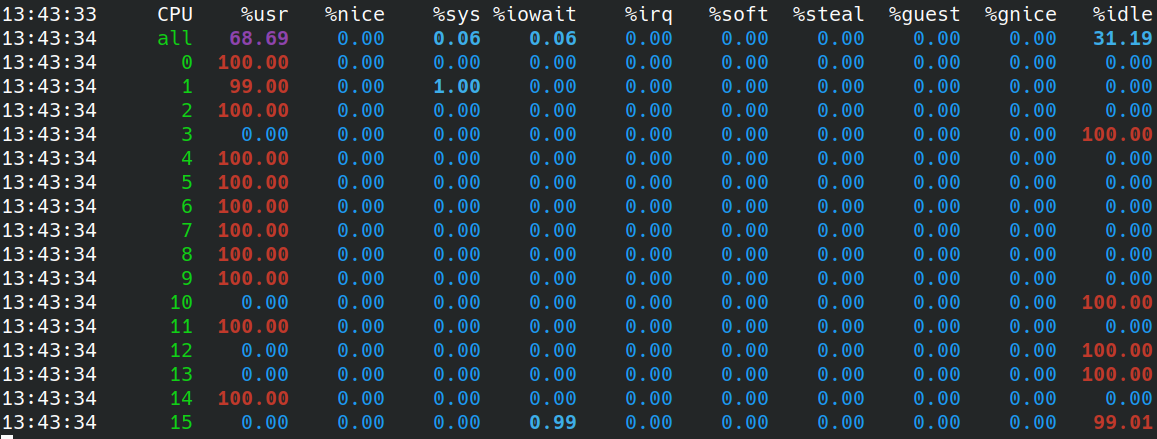Image resolution: width=1157 pixels, height=439 pixels.
Task: Click the 100.00 %usr value for CPU 2
Action: click(253, 111)
